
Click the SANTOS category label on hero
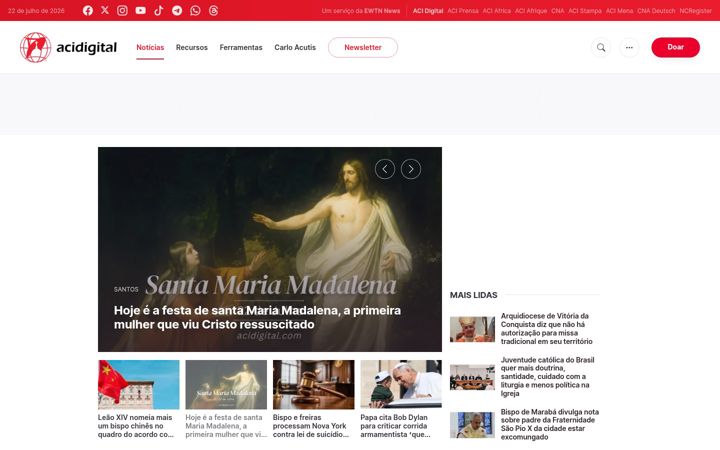(126, 289)
